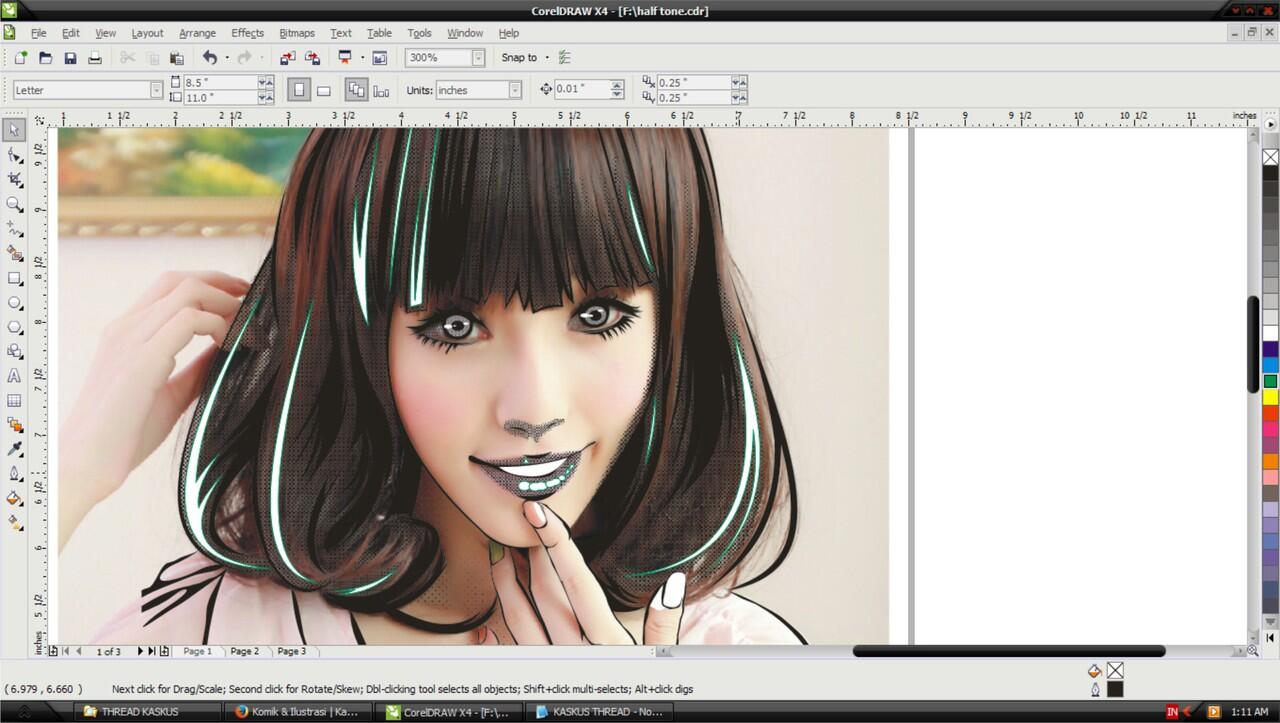Select the Interactive Fill tool
1280x723 pixels.
point(14,523)
